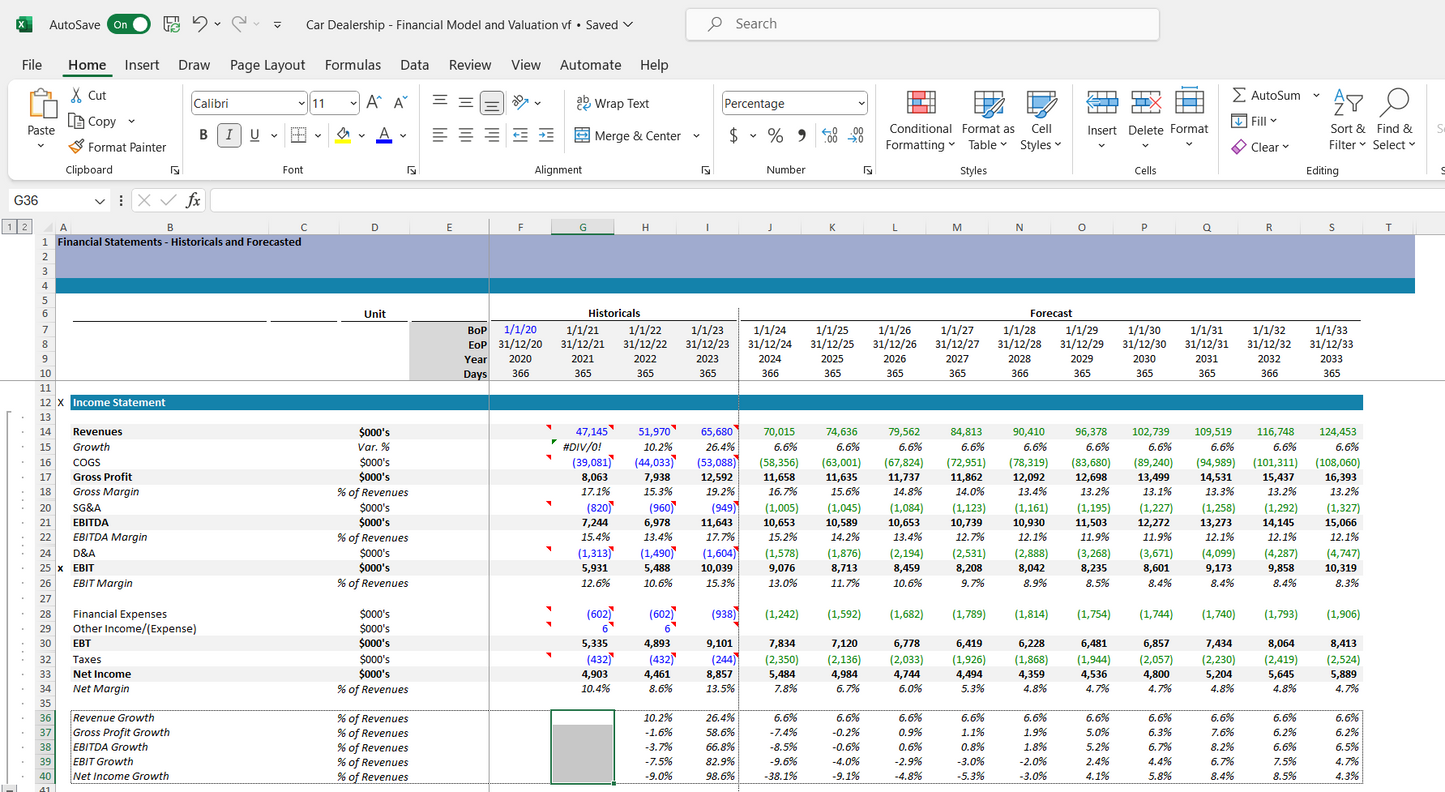Click the Undo arrow icon
Image resolution: width=1445 pixels, height=792 pixels.
pos(199,24)
